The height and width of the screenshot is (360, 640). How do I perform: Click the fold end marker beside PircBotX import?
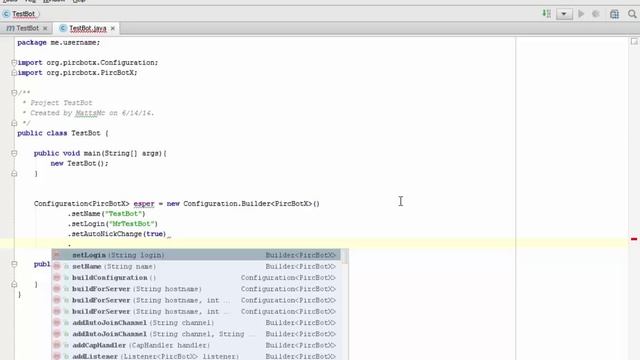(x=14, y=73)
